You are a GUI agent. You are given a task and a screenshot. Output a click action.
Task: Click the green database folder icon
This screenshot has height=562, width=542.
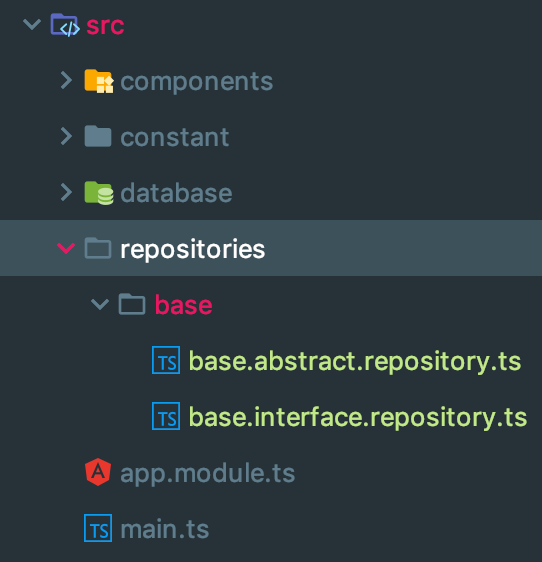[99, 193]
